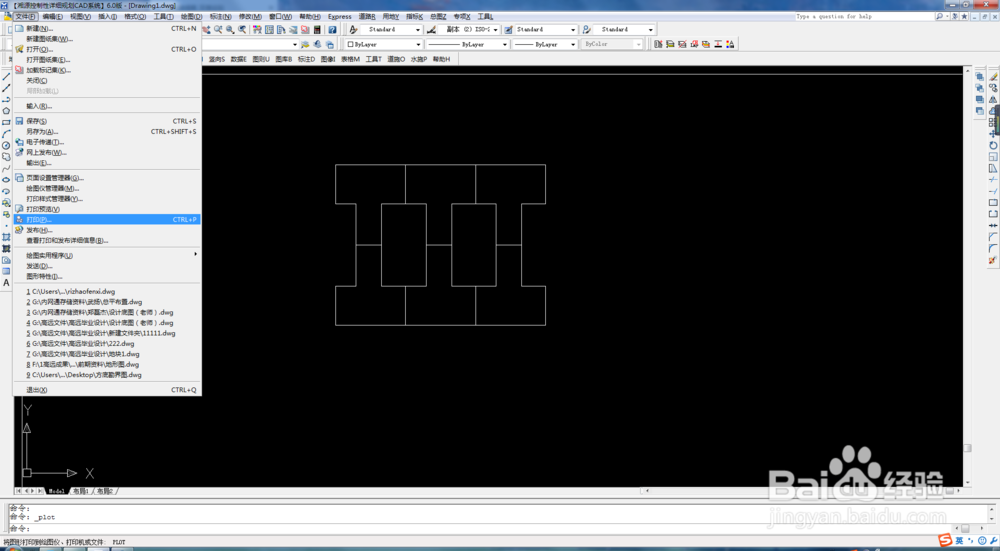
Task: Open recent file 地块1.dwg
Action: pyautogui.click(x=107, y=354)
